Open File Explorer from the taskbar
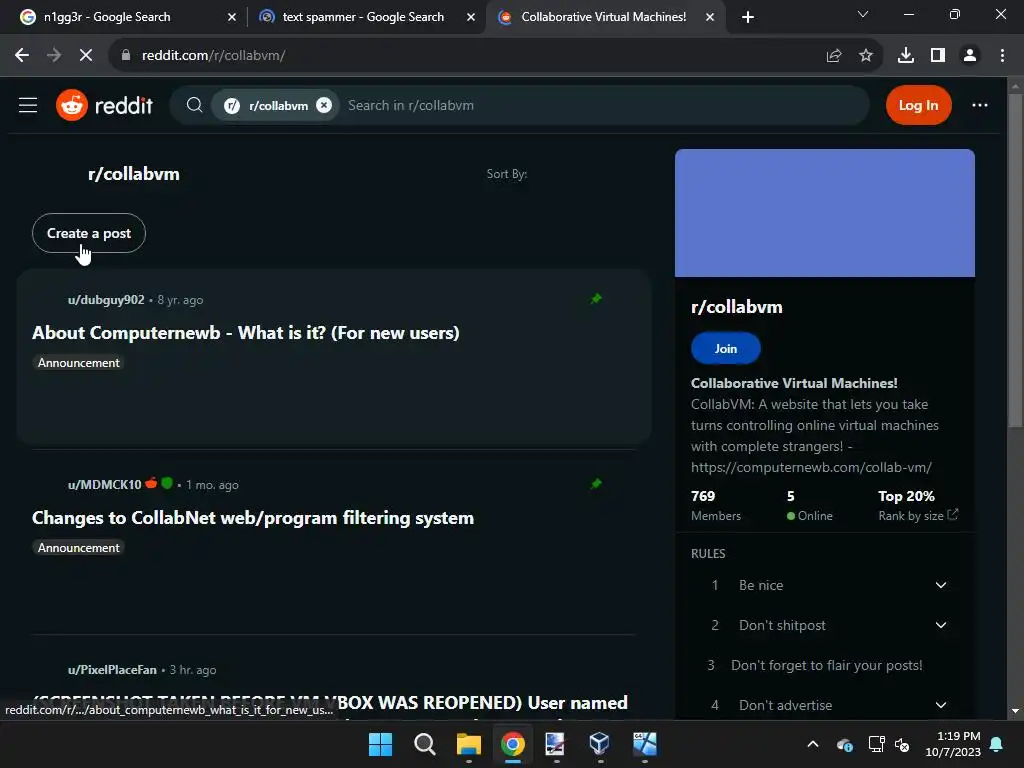Screen dimensions: 1024x768 [468, 744]
